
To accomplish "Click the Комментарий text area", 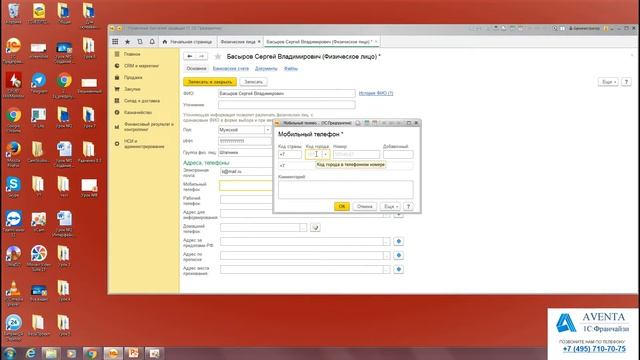I will [346, 190].
